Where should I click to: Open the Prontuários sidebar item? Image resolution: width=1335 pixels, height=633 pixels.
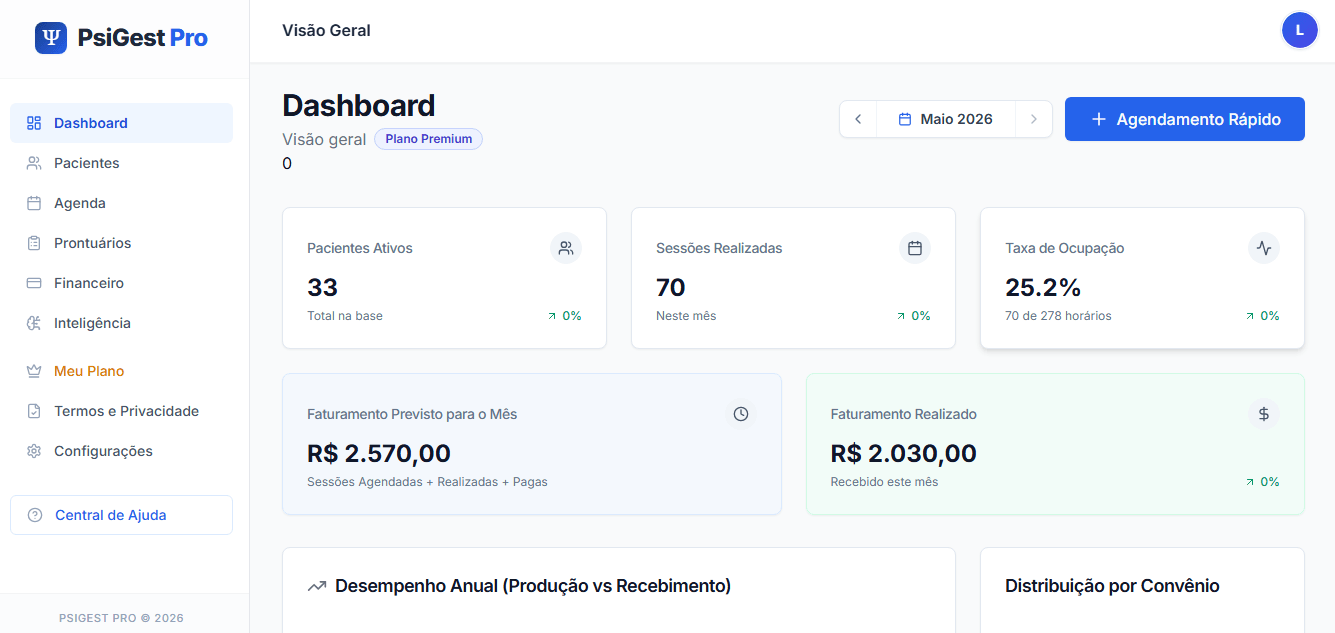[121, 243]
